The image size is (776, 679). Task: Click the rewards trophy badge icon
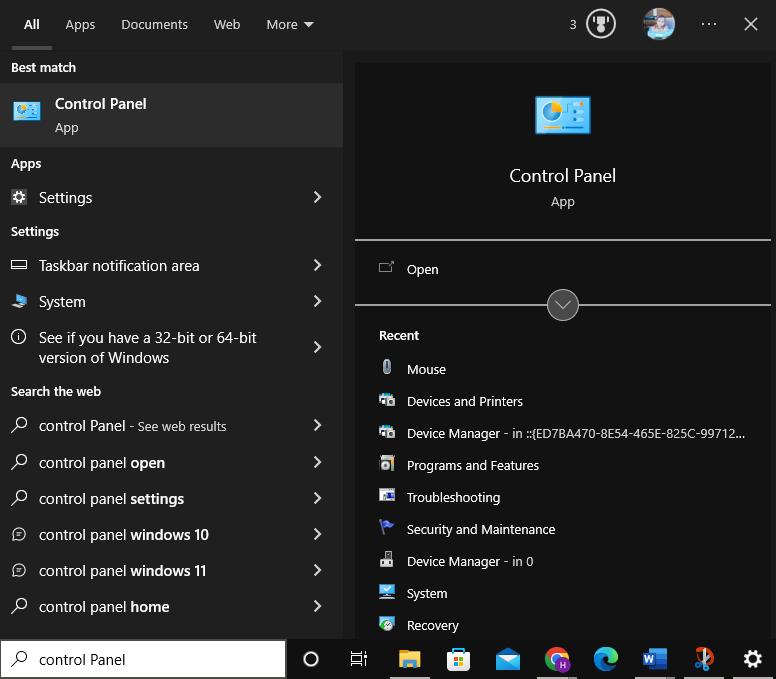[601, 24]
